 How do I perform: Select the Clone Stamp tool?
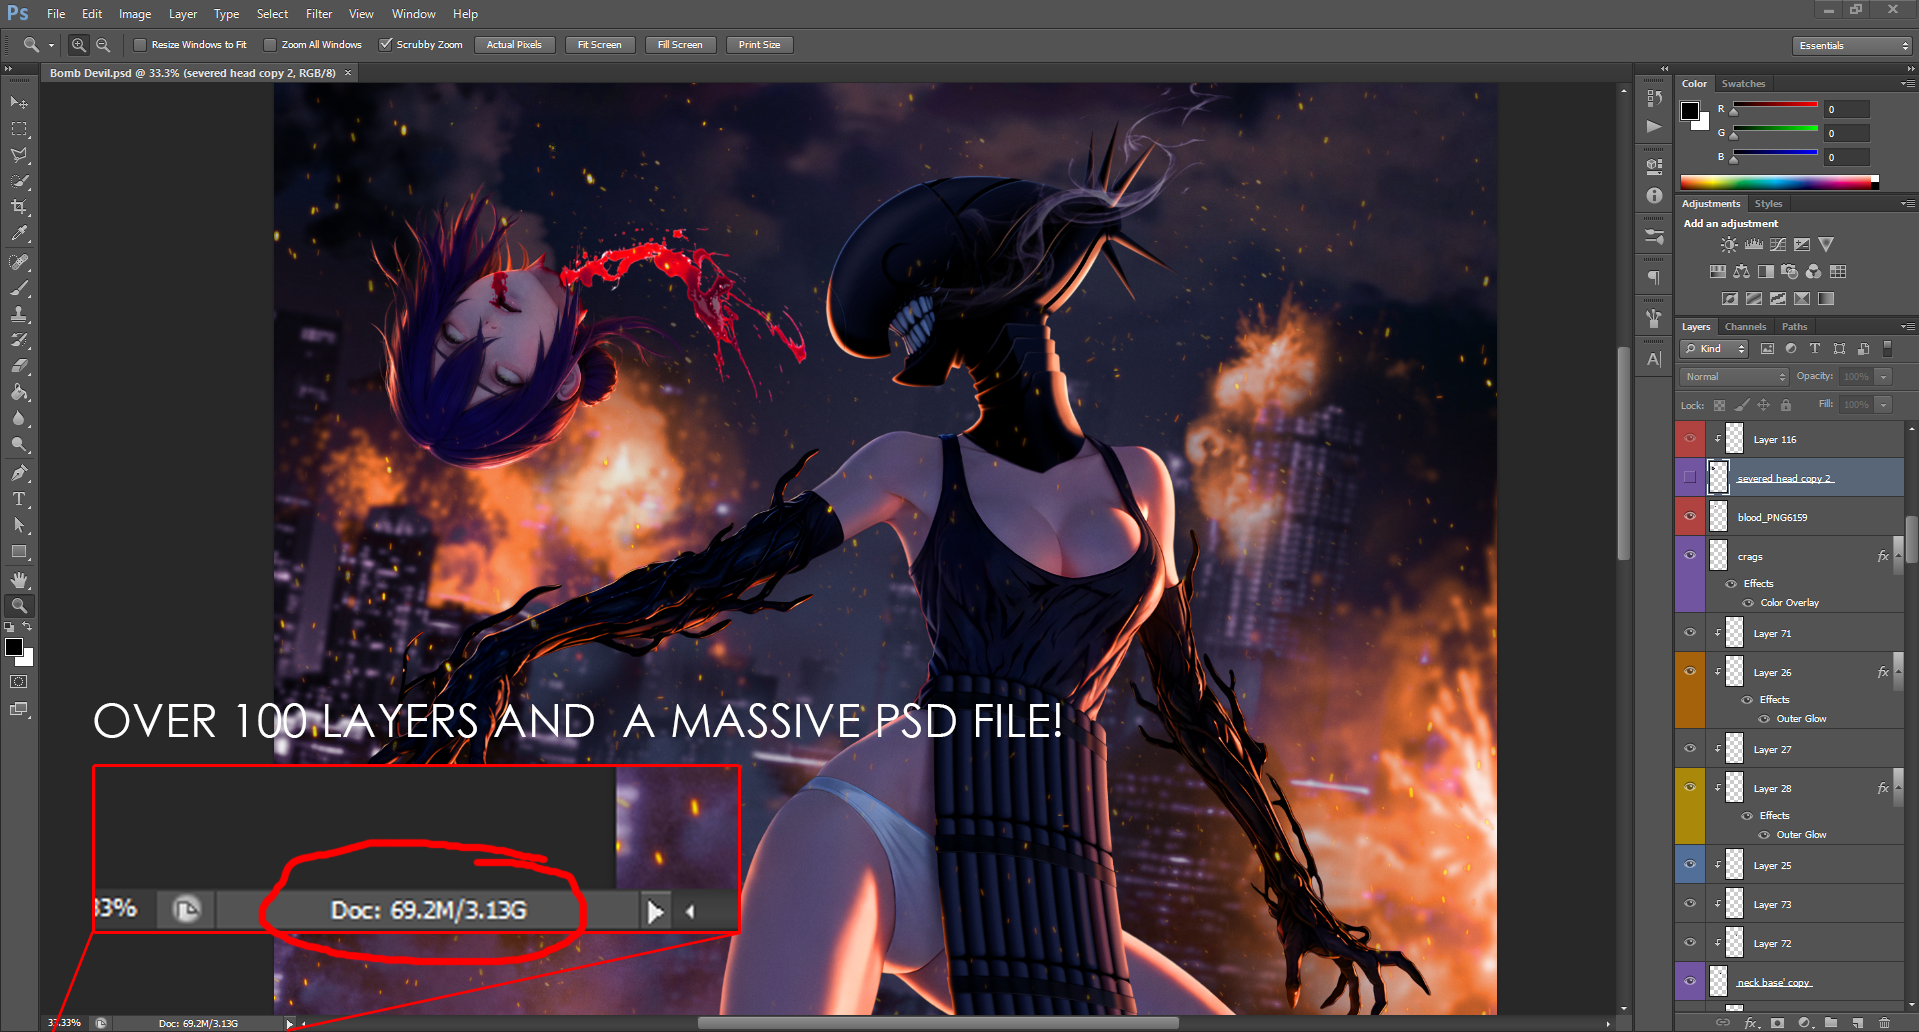[x=19, y=314]
